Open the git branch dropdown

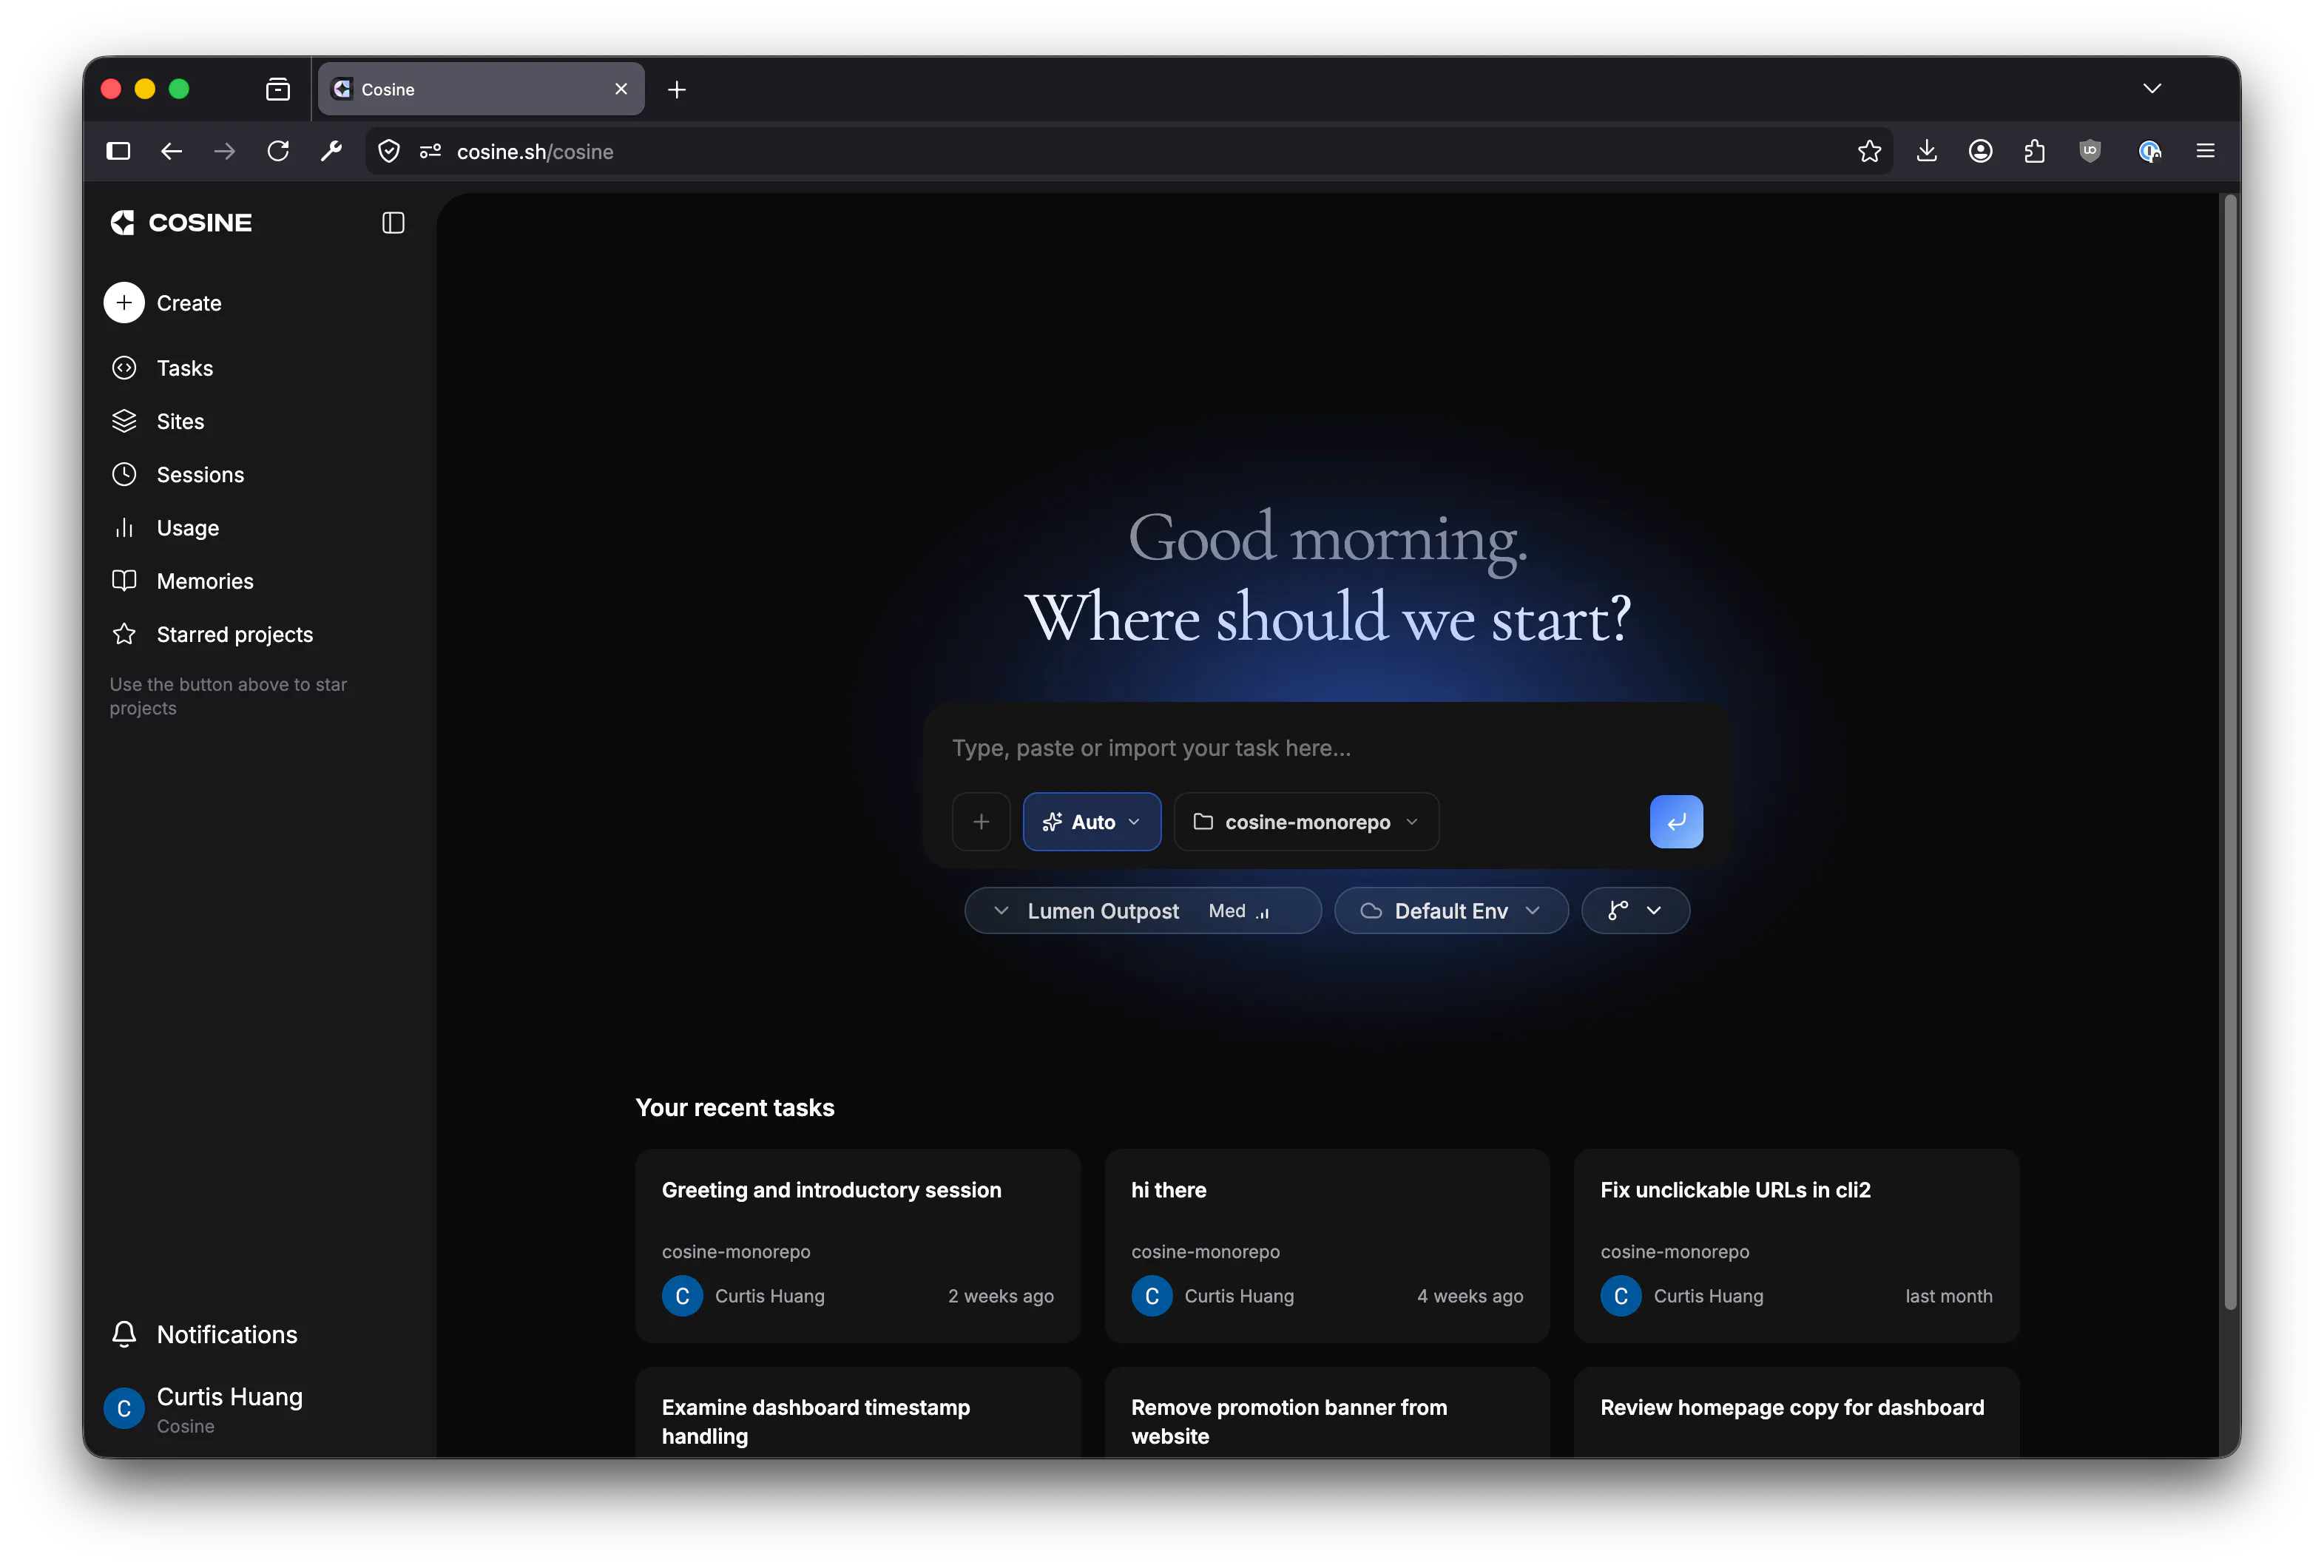1635,911
